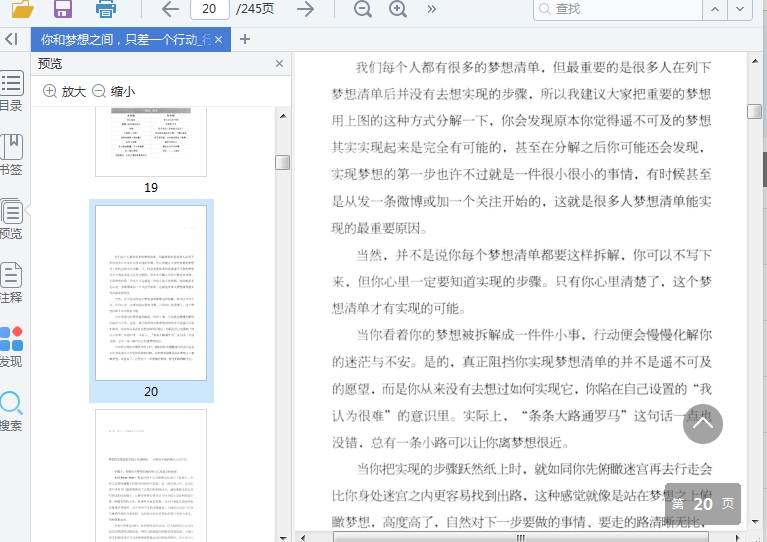Close the 预览 panel
Image resolution: width=767 pixels, height=542 pixels.
click(279, 64)
